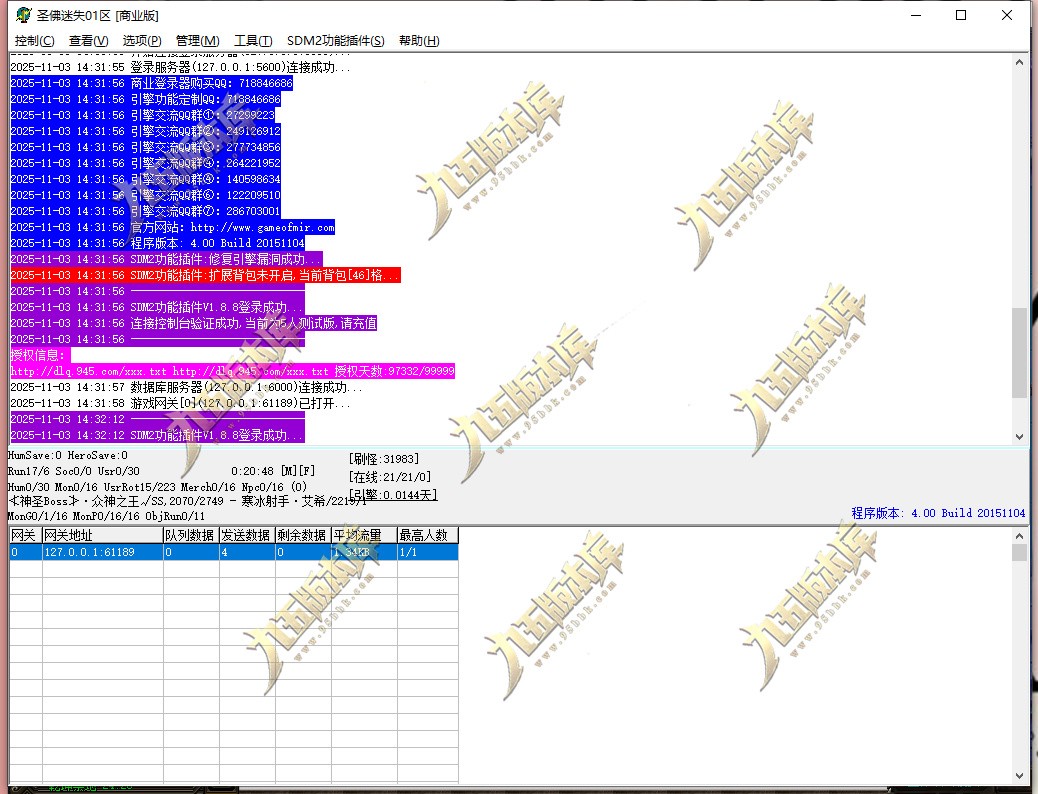Viewport: 1038px width, 794px height.
Task: Click blue log line 程序版本: 4.00 Build 20151104
Action: point(158,243)
